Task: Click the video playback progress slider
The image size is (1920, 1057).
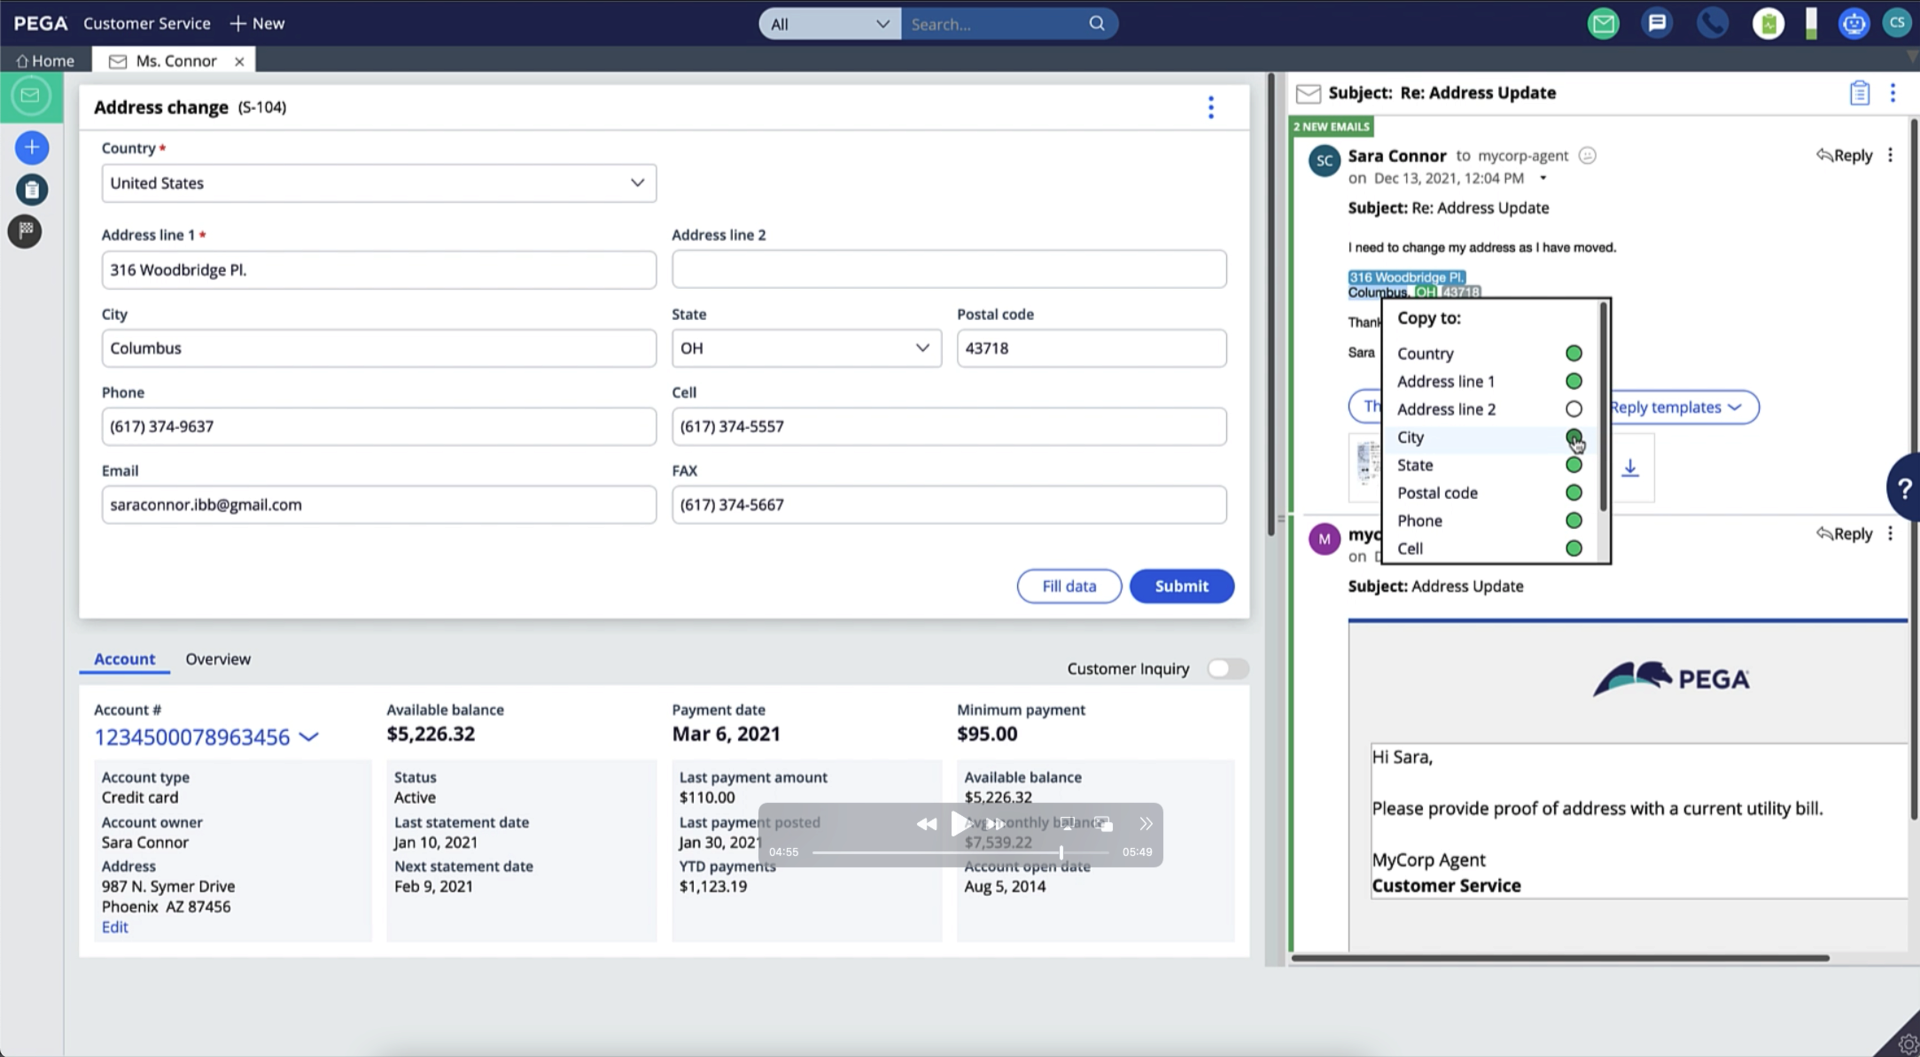Action: click(960, 852)
